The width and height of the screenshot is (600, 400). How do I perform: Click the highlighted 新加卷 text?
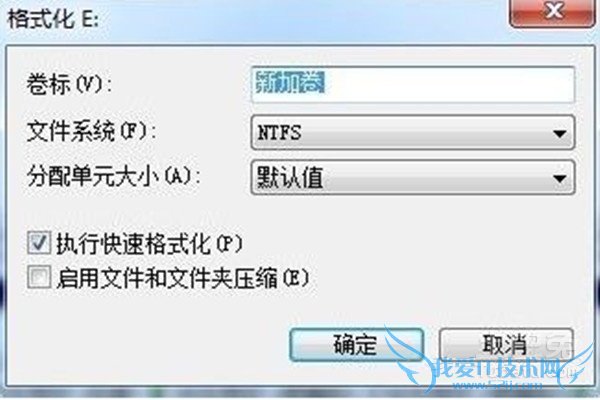[290, 83]
